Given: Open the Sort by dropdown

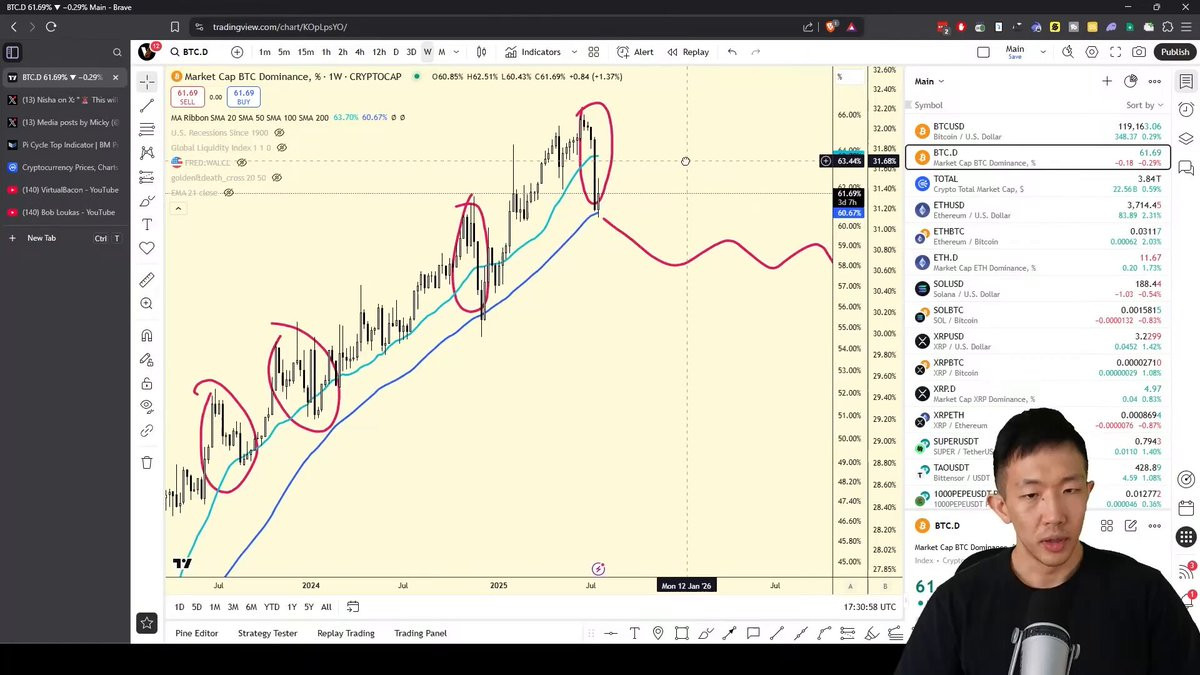Looking at the screenshot, I should (x=1144, y=105).
